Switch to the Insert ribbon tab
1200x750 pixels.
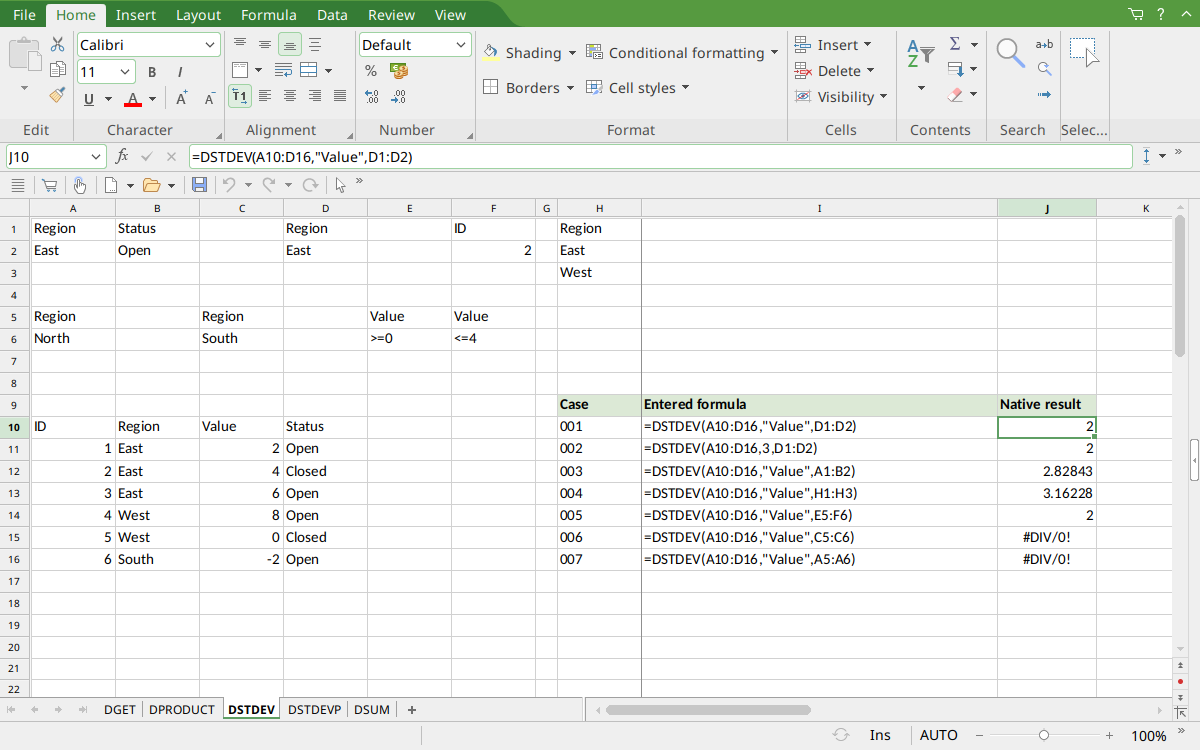(135, 15)
